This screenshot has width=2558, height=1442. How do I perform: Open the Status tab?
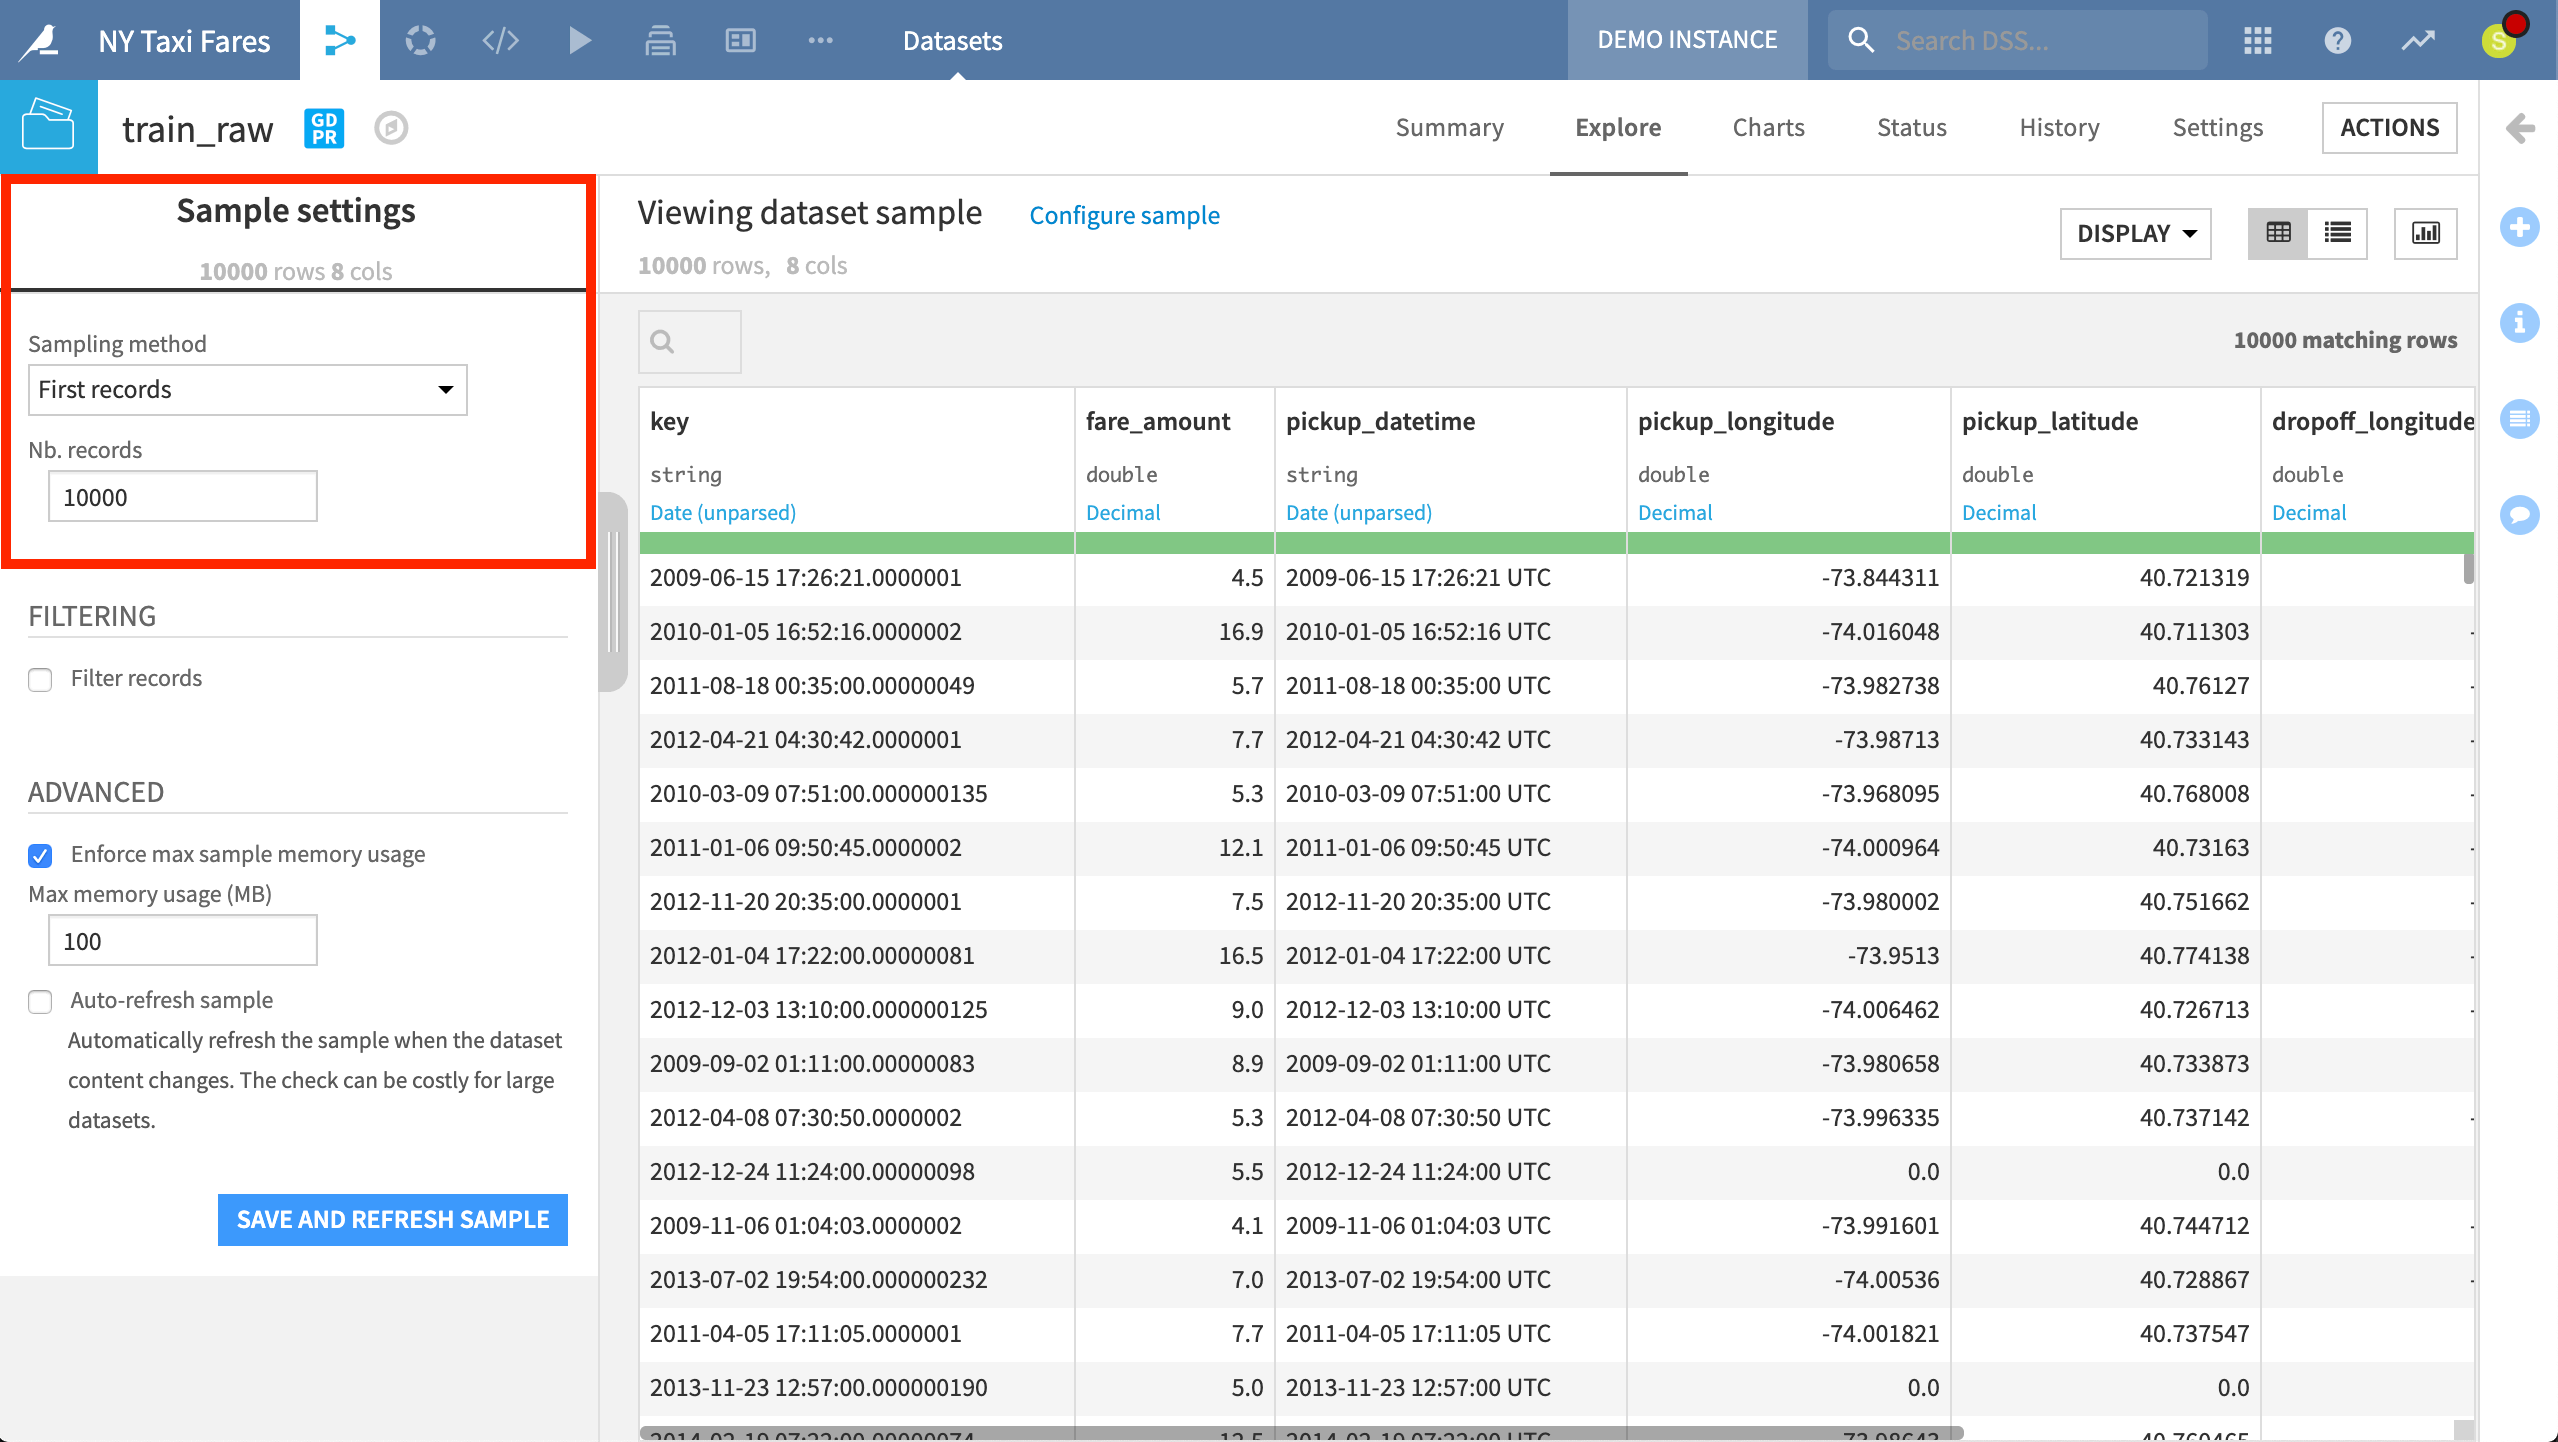[x=1912, y=128]
